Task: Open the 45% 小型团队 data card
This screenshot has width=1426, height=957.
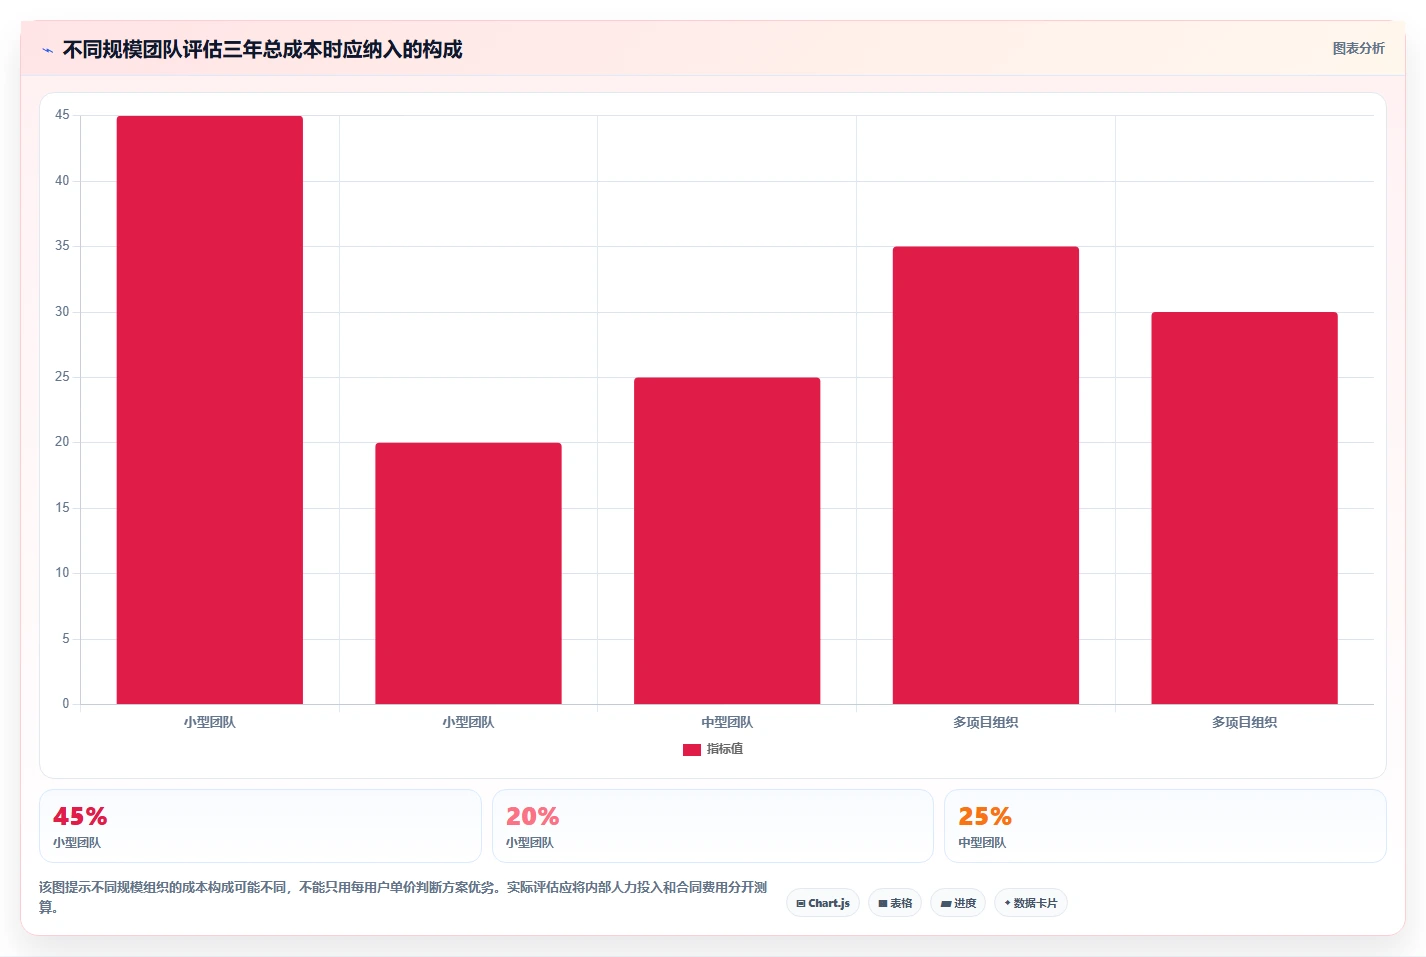Action: [260, 826]
